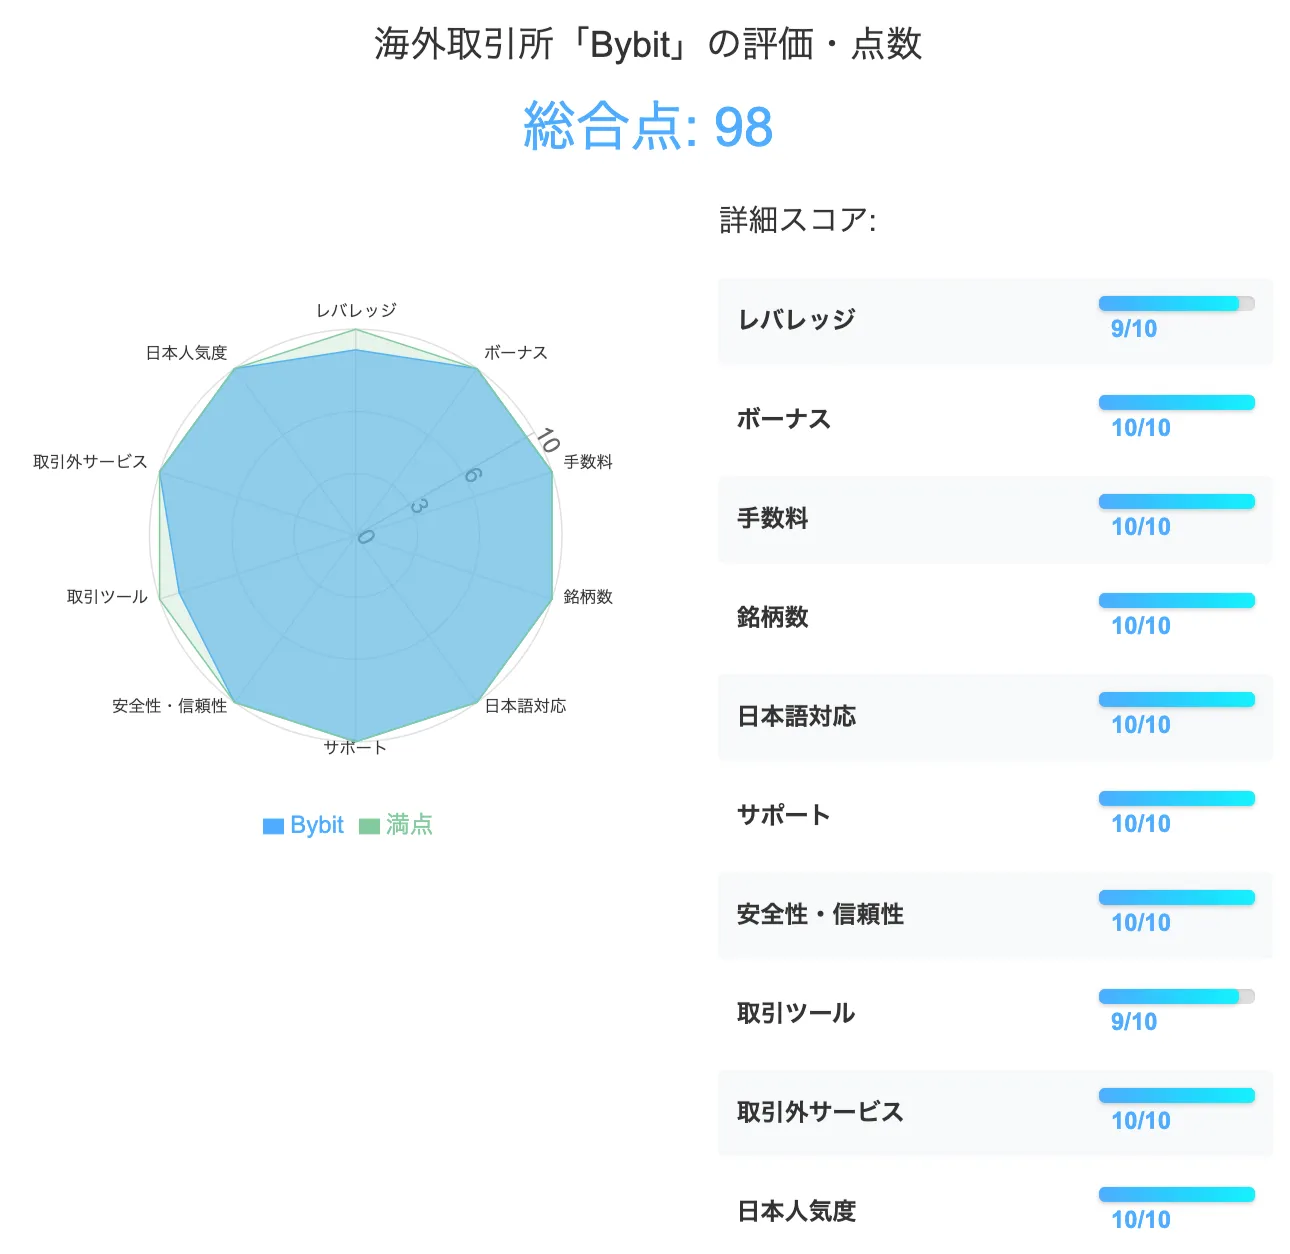This screenshot has width=1290, height=1254.
Task: Click the 10/10 score value for 安全性・信頼性
Action: (x=1141, y=923)
